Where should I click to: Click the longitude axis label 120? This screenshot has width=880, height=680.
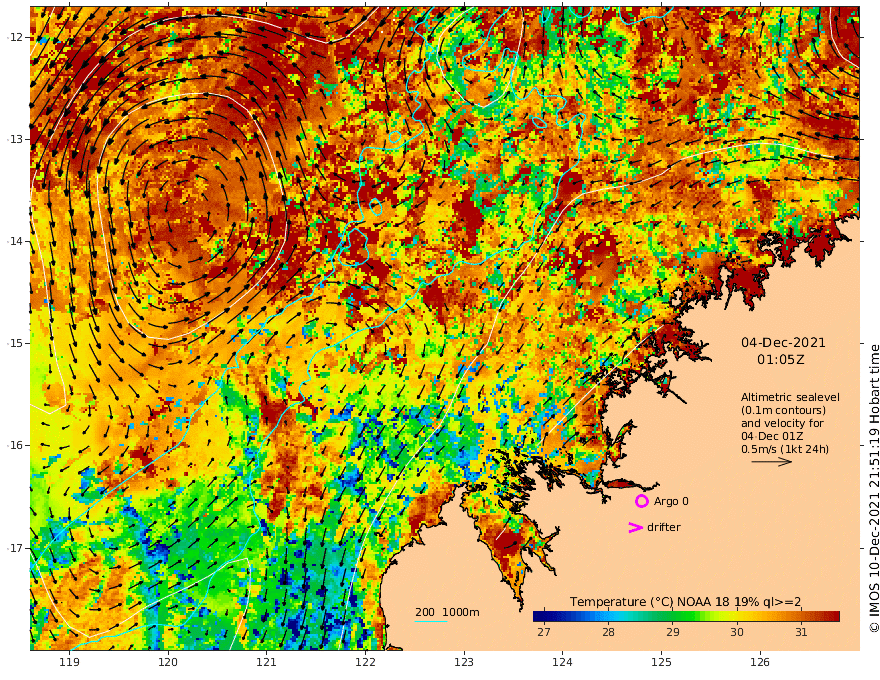168,662
